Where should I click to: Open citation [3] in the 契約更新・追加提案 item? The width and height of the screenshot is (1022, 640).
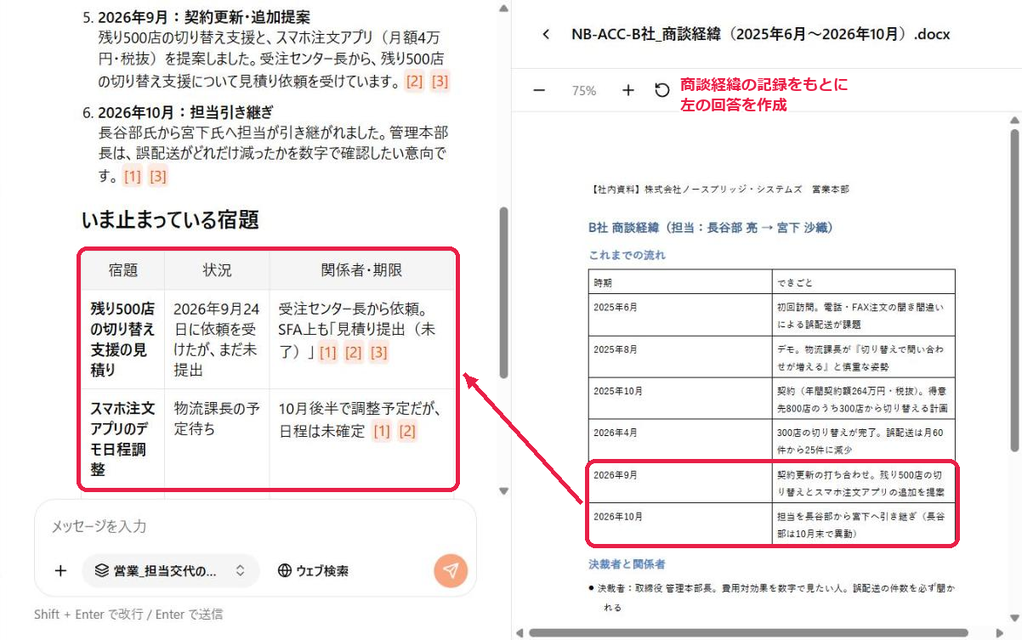[x=440, y=81]
